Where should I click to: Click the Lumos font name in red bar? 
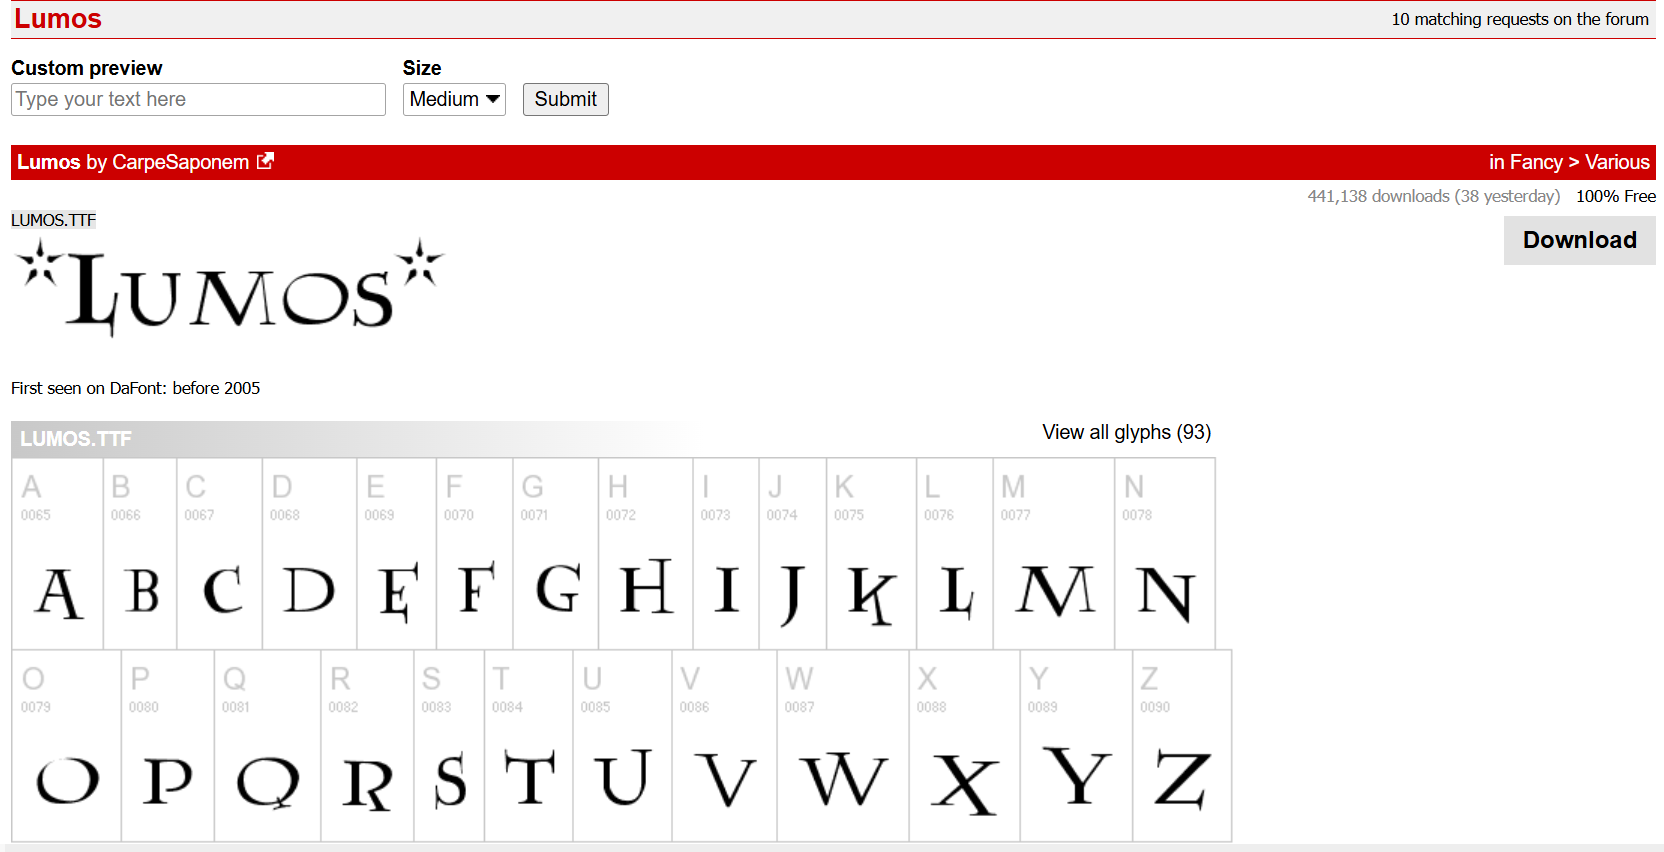click(49, 162)
